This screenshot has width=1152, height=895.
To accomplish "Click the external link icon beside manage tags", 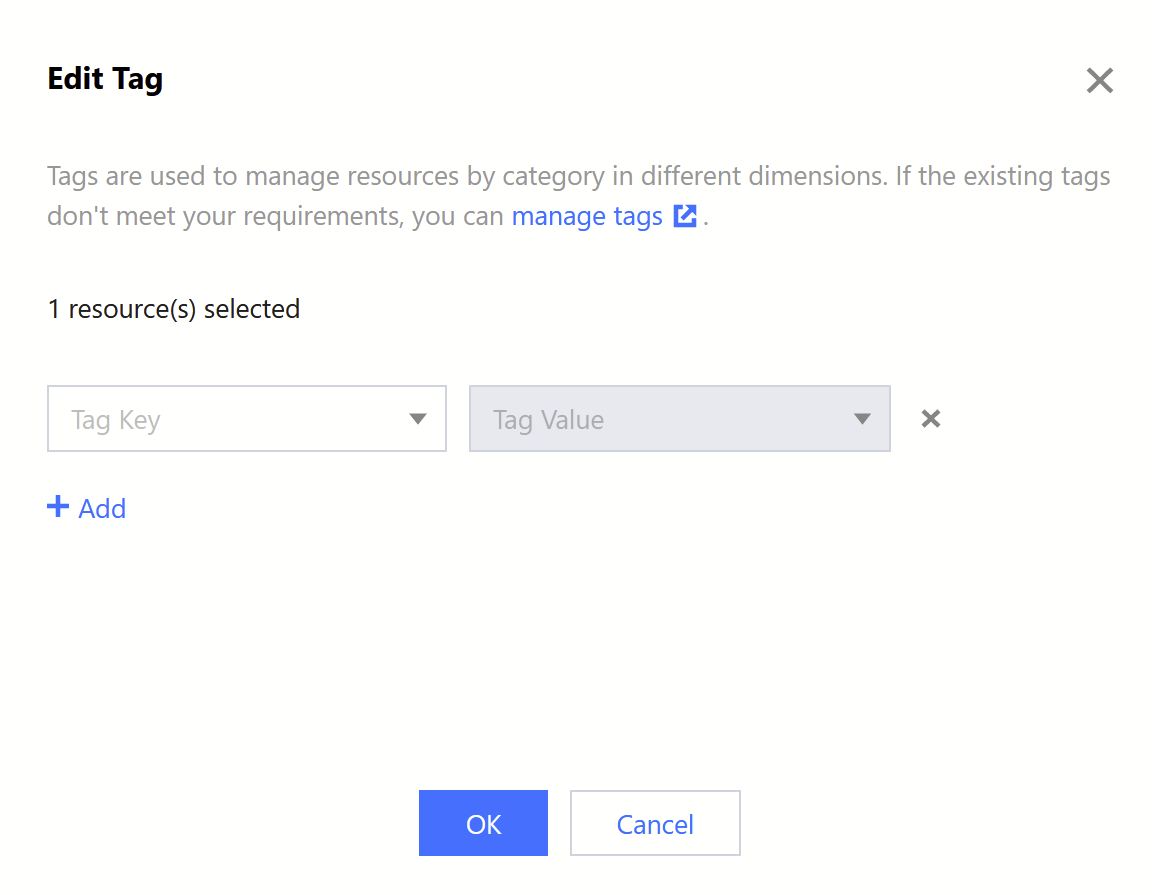I will coord(685,216).
